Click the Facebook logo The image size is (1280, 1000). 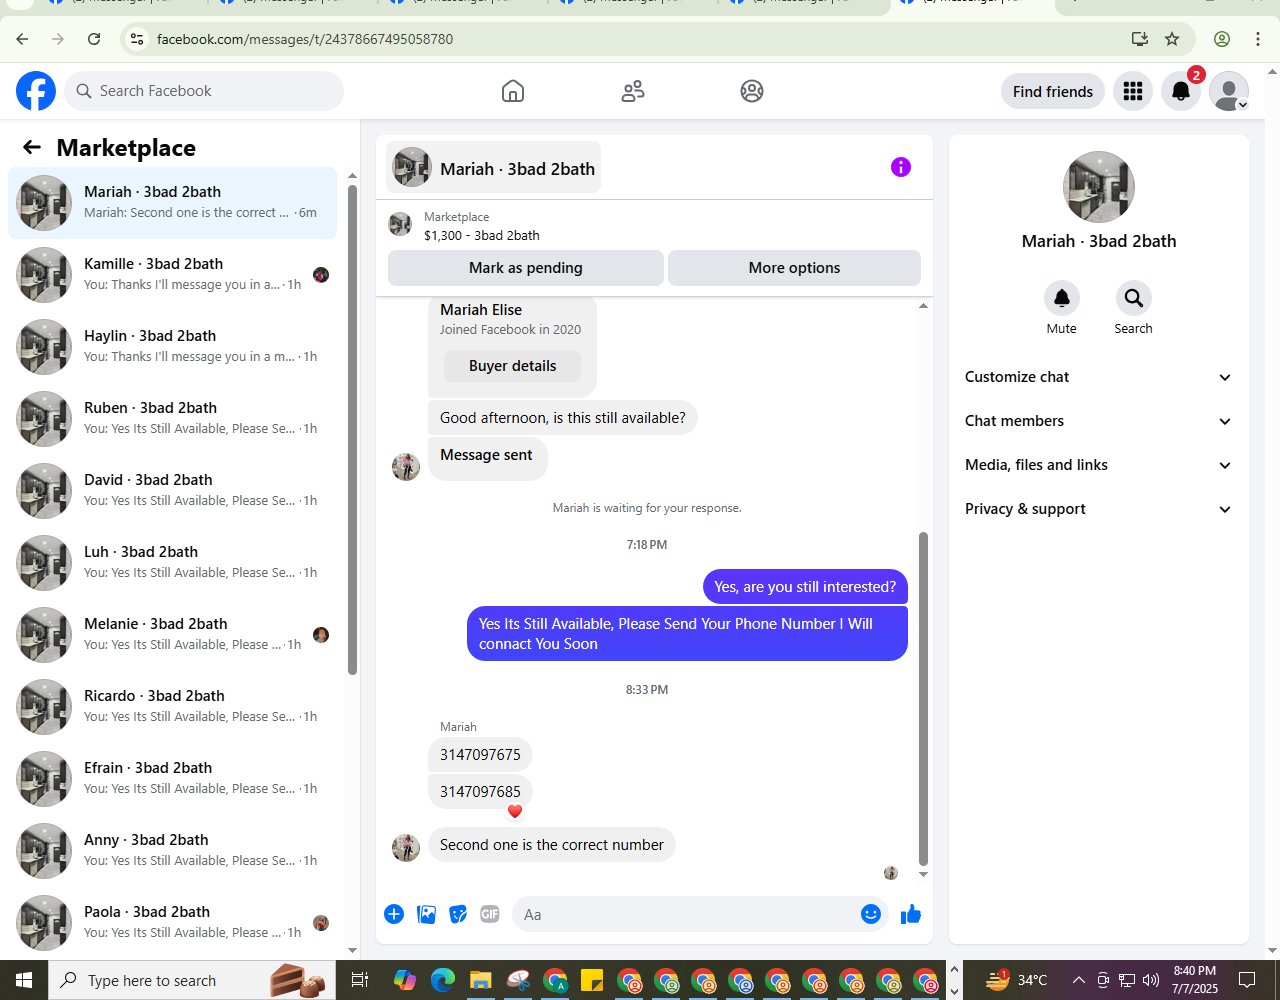pos(36,91)
